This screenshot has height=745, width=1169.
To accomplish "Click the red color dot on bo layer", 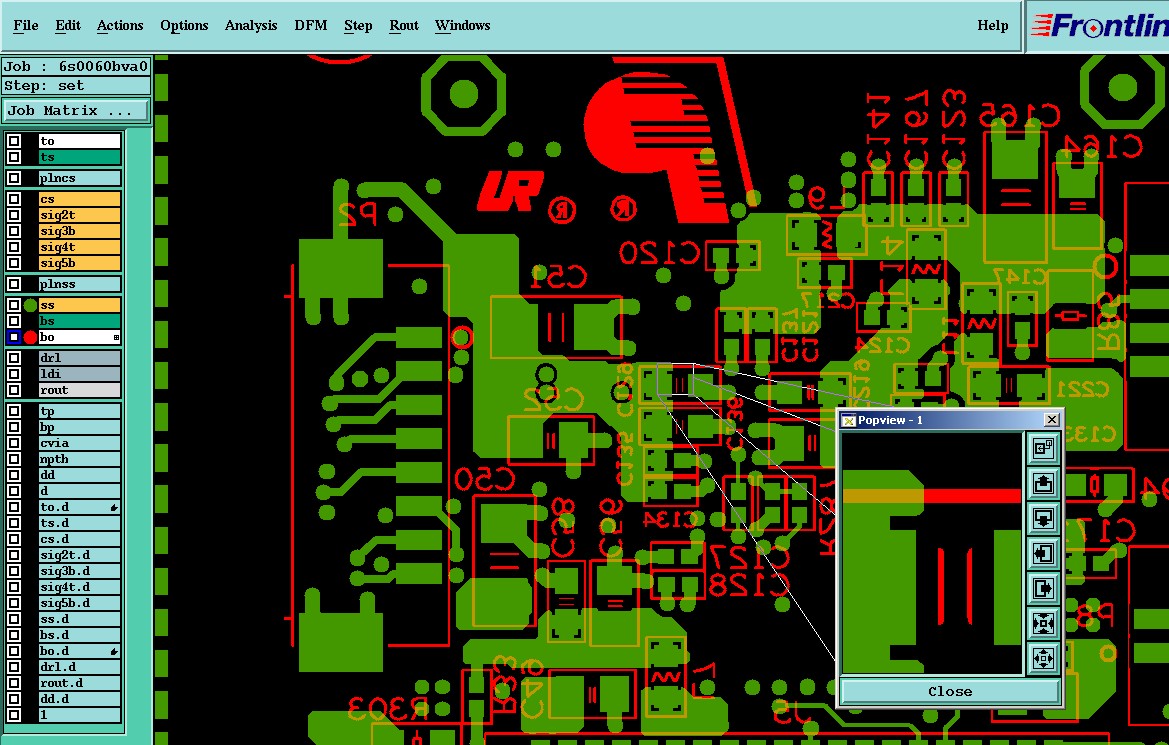I will click(x=30, y=337).
